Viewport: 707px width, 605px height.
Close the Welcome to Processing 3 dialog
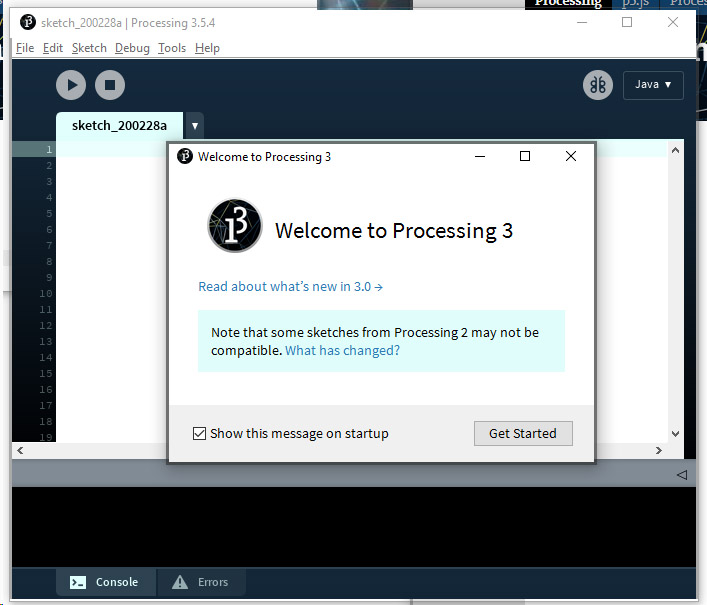tap(571, 156)
